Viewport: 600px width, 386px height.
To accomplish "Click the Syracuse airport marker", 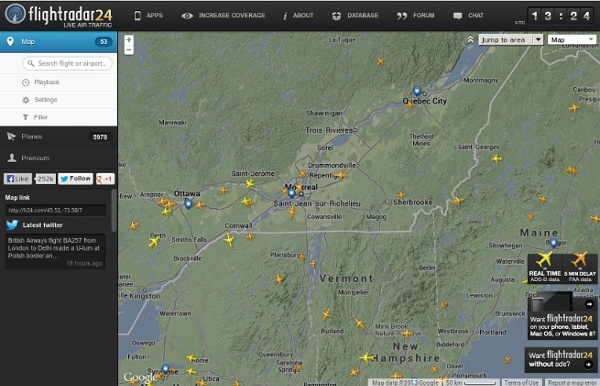I will pyautogui.click(x=165, y=369).
